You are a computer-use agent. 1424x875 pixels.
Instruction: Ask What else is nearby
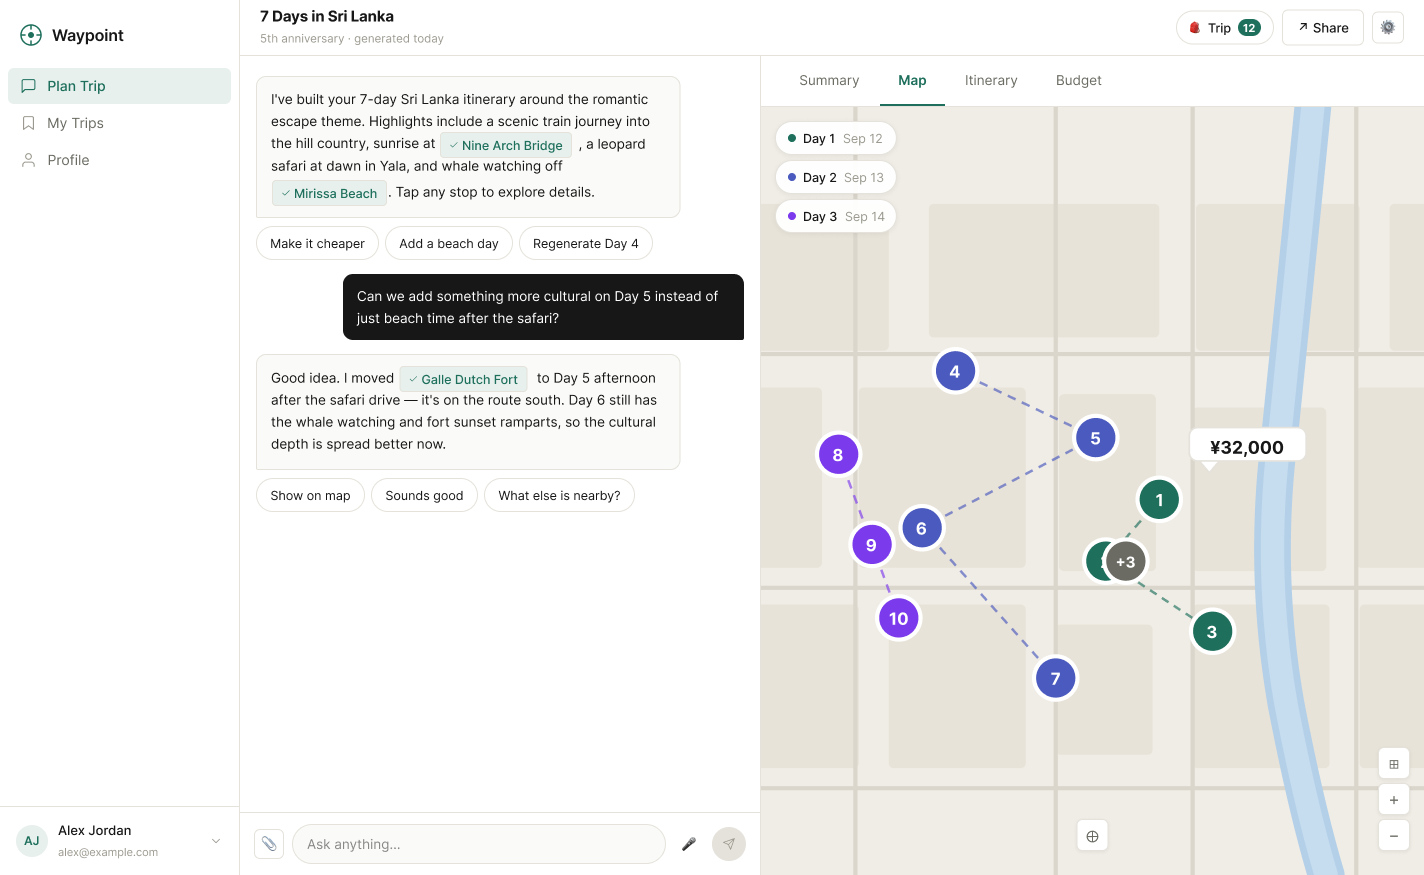coord(559,496)
